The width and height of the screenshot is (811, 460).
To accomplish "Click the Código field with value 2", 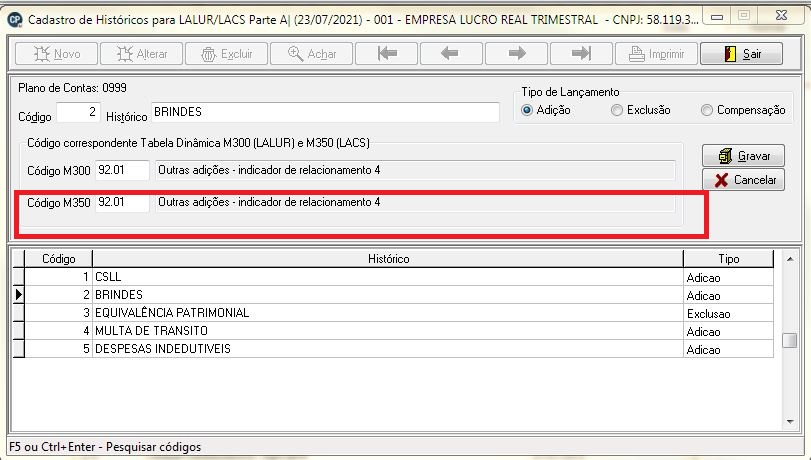I will point(78,112).
